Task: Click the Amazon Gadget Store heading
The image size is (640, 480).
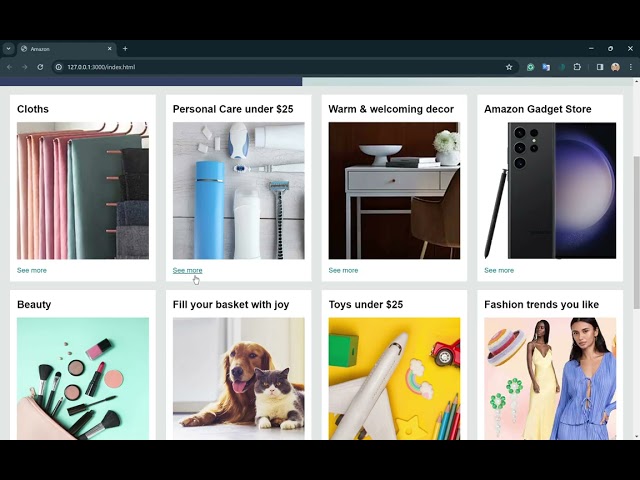Action: point(538,109)
